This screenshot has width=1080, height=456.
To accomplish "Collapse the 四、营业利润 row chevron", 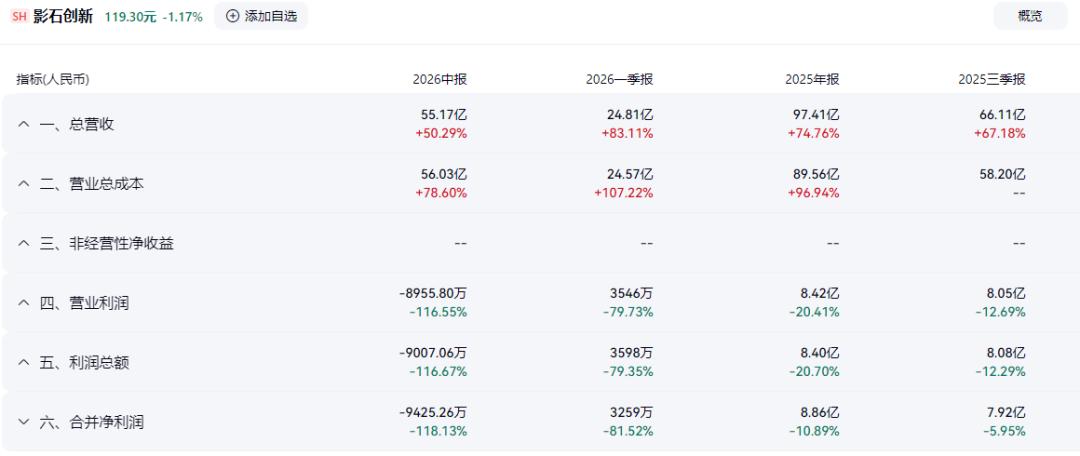I will coord(24,303).
